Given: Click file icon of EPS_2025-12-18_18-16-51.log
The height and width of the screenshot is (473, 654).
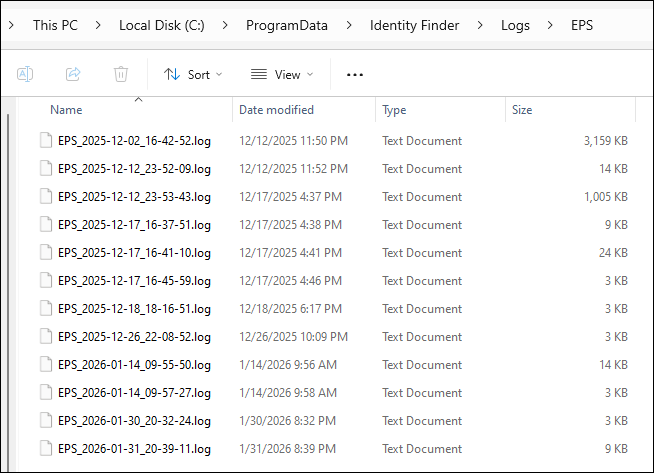Looking at the screenshot, I should [46, 308].
